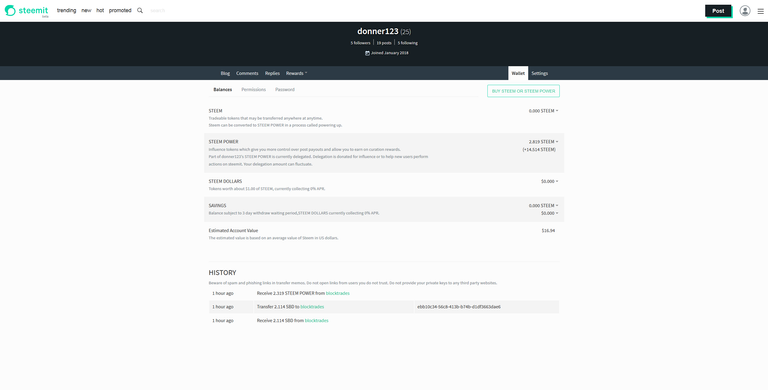Screen dimensions: 768x390
Task: Open the search magnifier icon
Action: click(140, 10)
